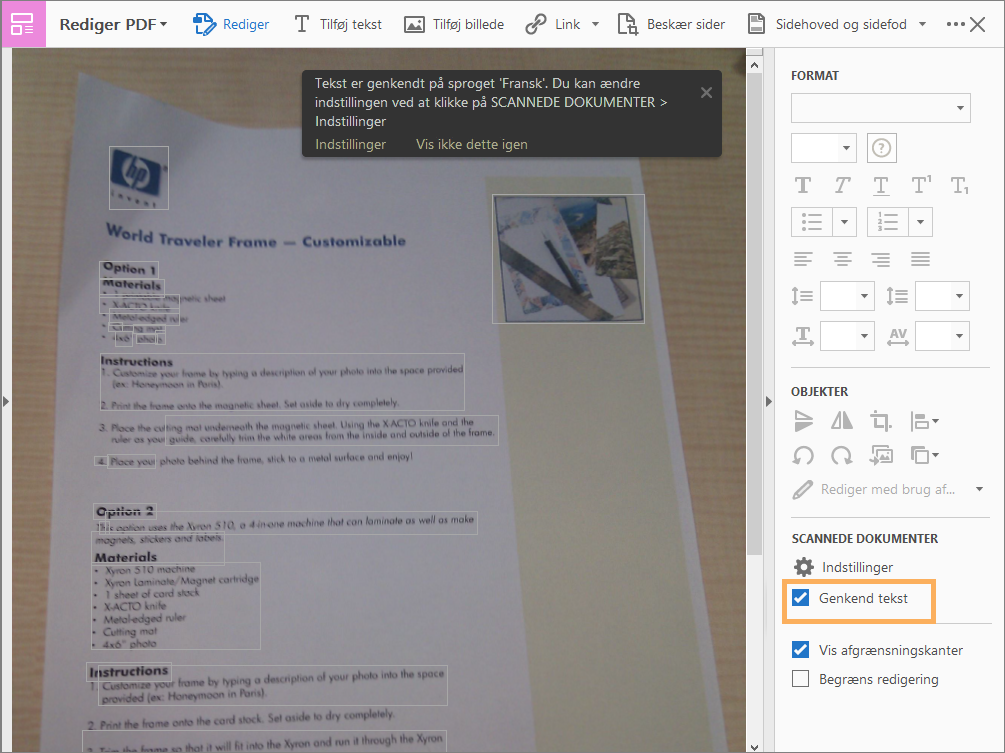Screen dimensions: 1005x753
Task: Expand numbered list style options
Action: coord(920,222)
